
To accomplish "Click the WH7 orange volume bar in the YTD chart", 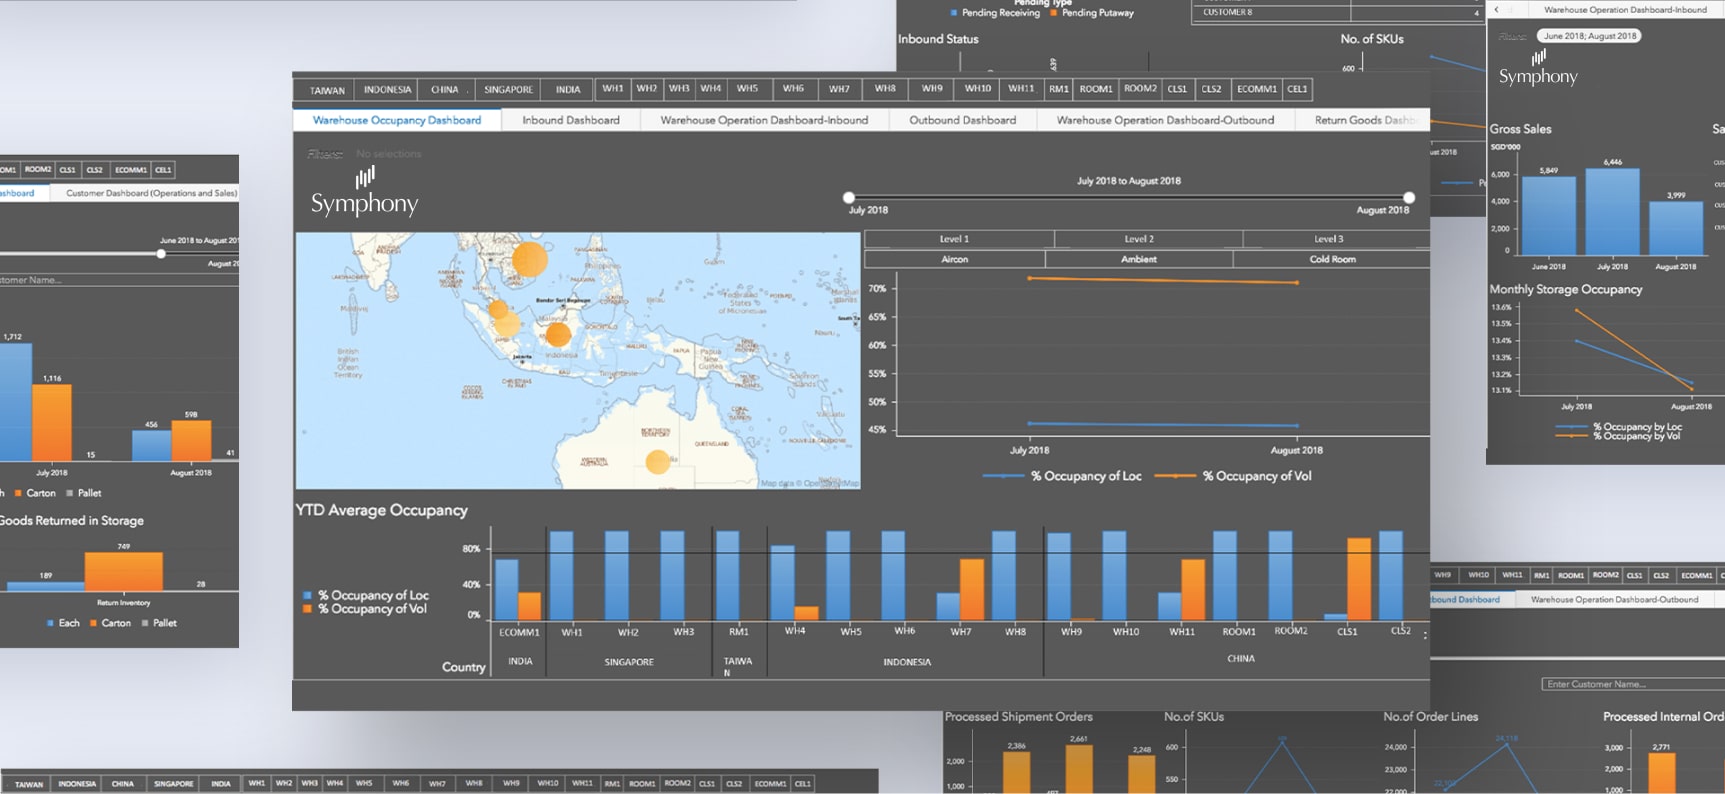I will 971,590.
